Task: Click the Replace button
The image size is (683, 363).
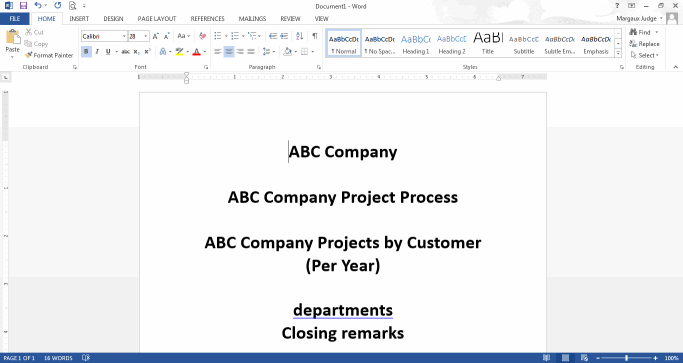Action: coord(644,44)
